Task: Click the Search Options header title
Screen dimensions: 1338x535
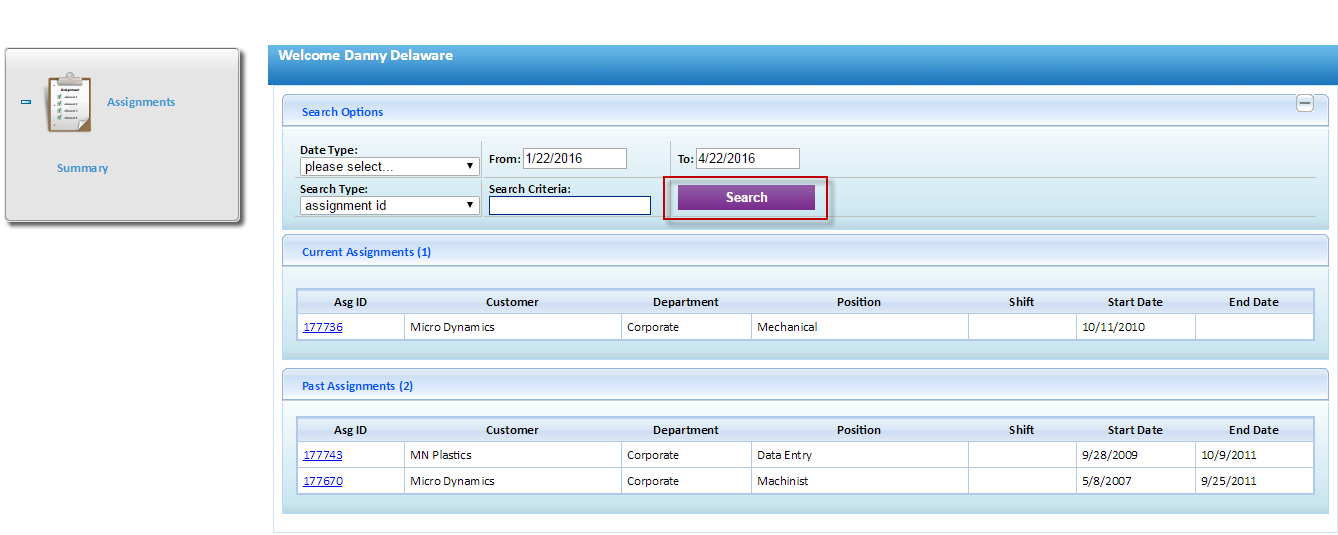Action: (342, 112)
